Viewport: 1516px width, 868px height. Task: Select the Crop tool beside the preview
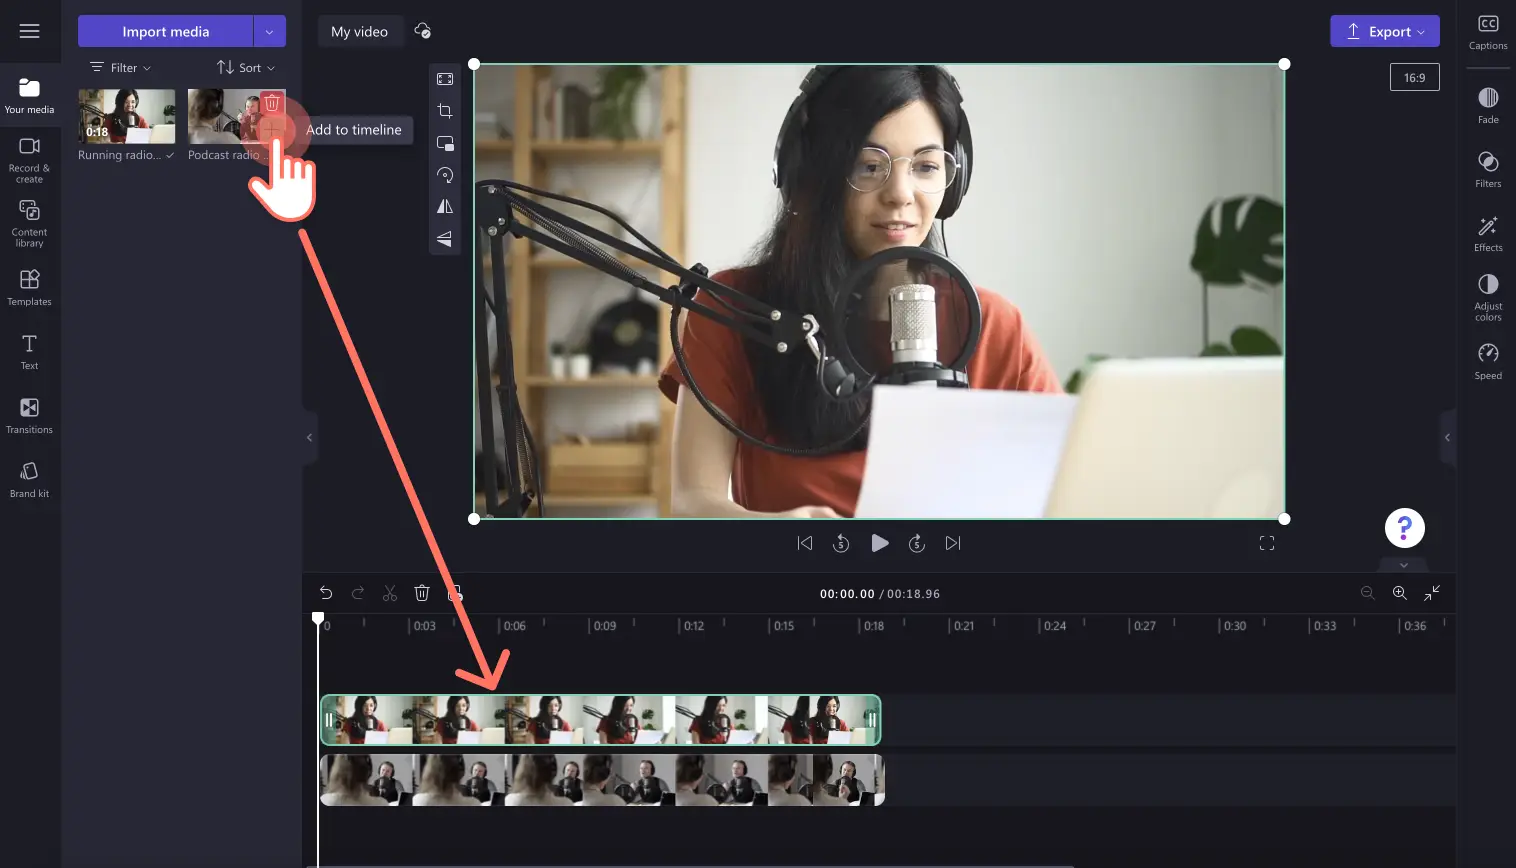445,111
